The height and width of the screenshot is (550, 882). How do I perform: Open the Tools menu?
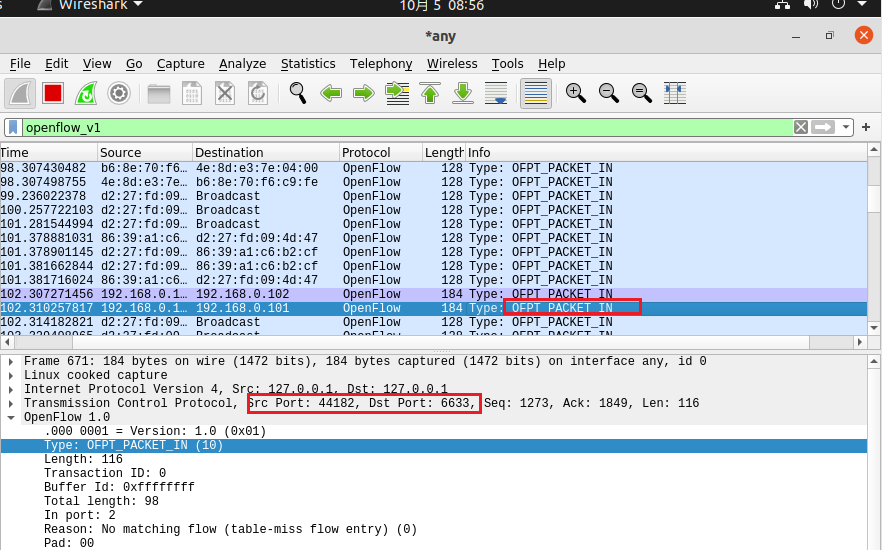click(x=507, y=64)
